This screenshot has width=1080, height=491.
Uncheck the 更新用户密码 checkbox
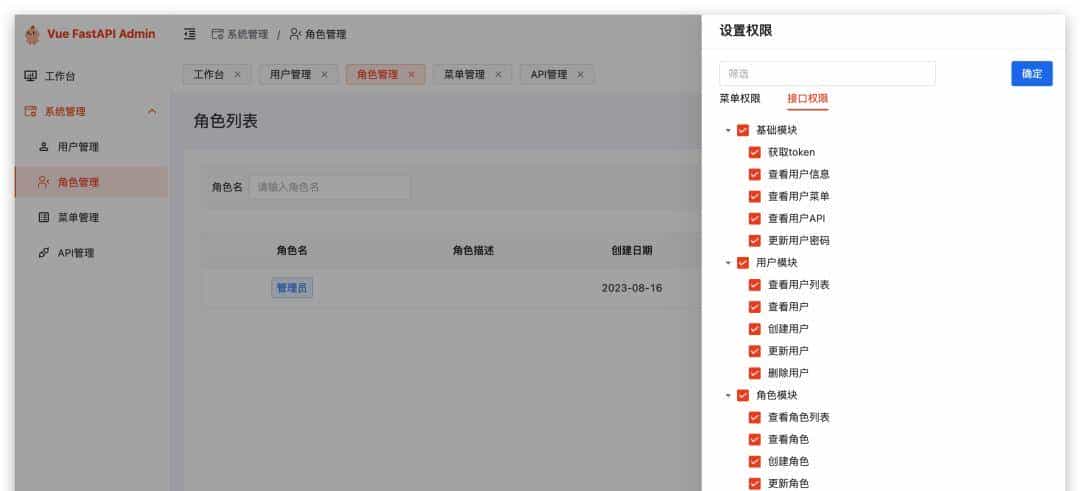pyautogui.click(x=755, y=240)
